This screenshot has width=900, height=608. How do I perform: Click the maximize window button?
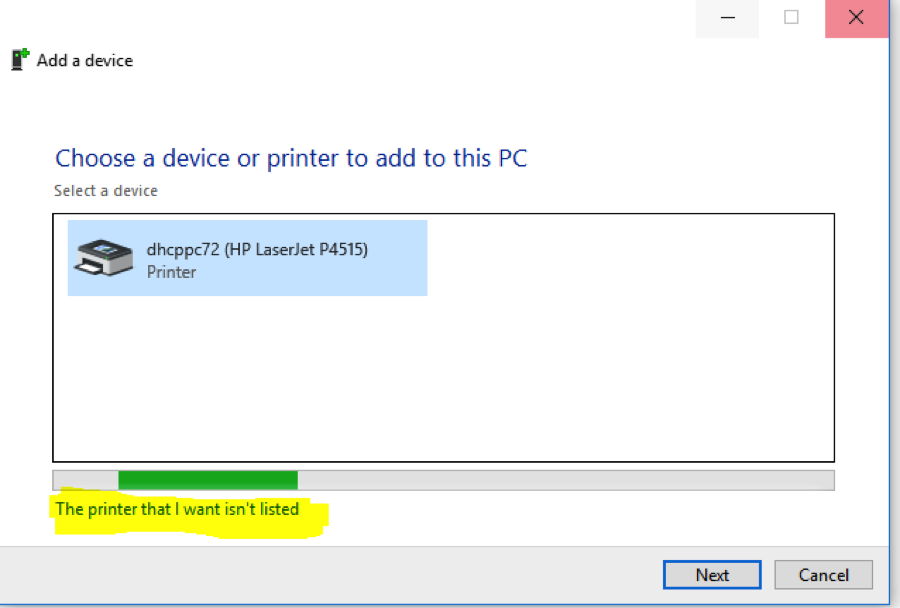coord(791,17)
